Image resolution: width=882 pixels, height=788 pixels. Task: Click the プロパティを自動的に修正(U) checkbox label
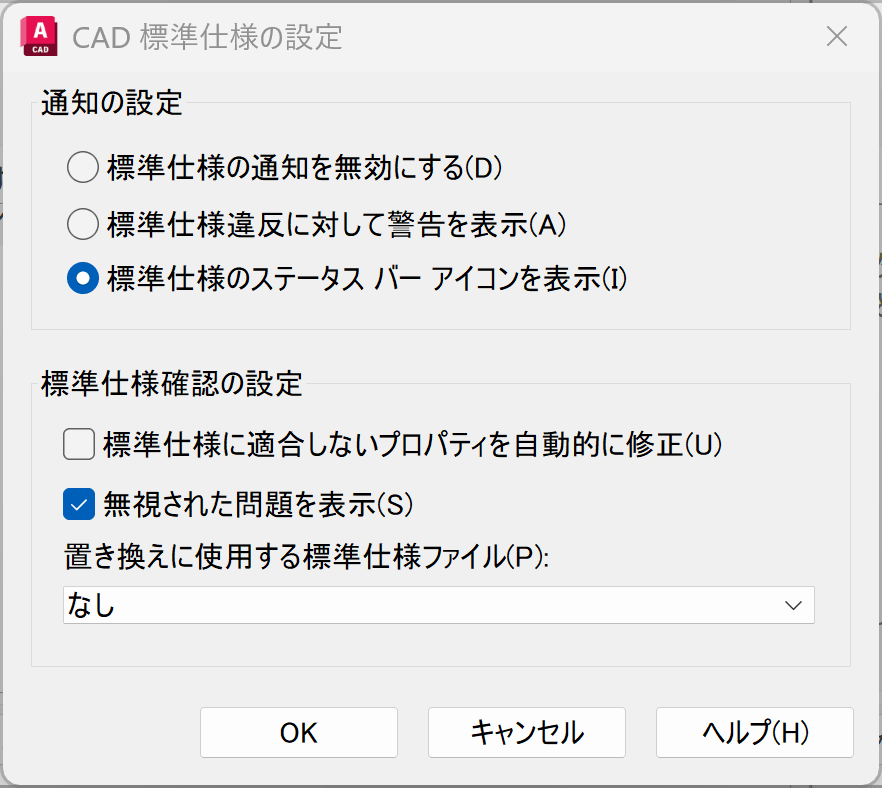(x=412, y=443)
